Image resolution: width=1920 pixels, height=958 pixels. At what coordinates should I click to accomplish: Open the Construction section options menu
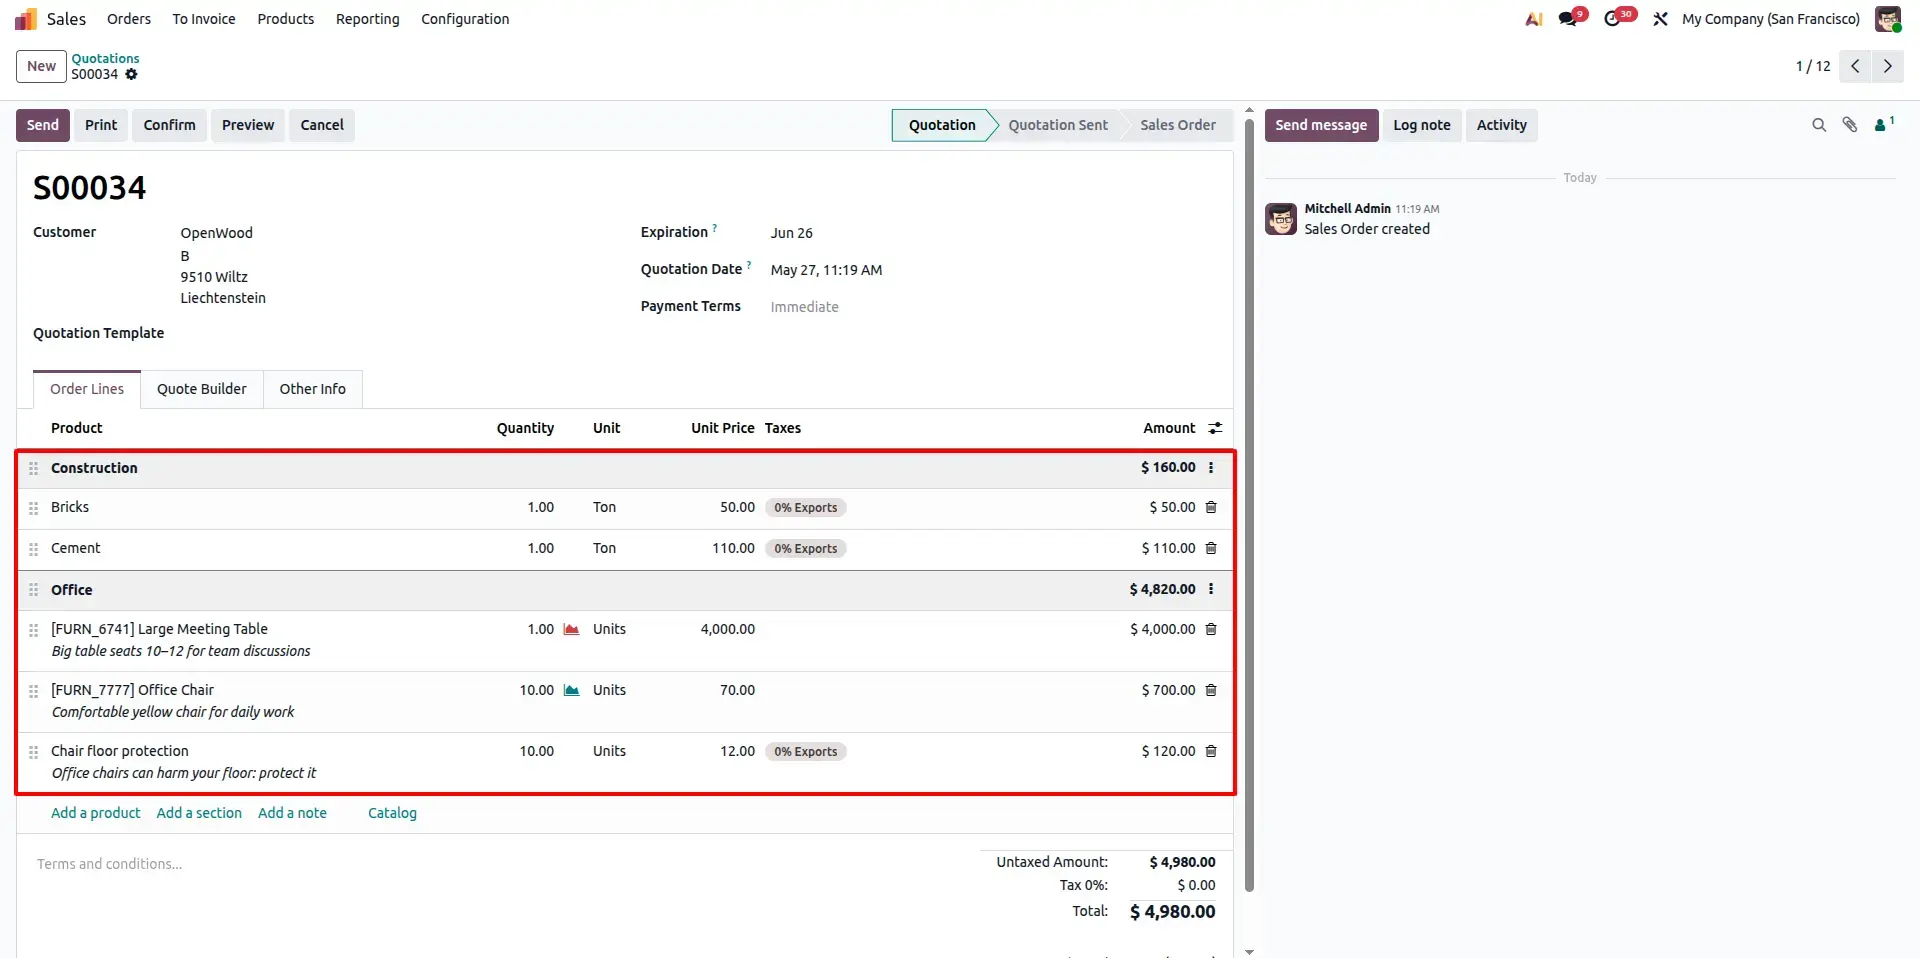1211,467
